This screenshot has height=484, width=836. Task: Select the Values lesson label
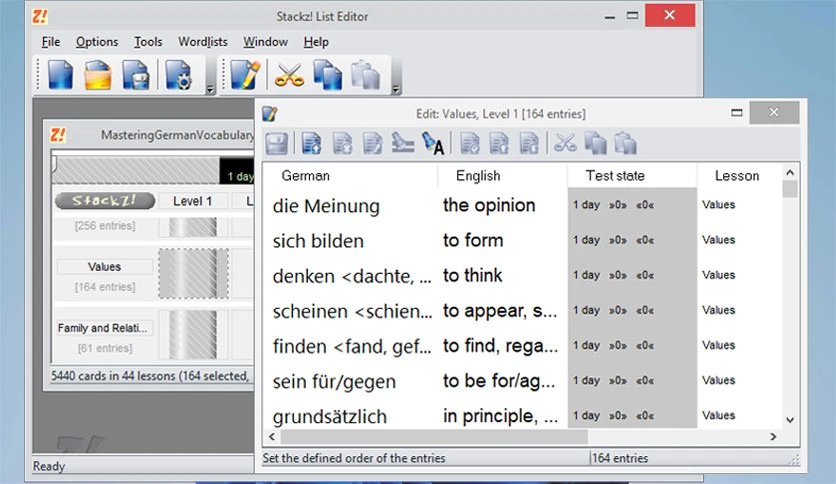[104, 267]
